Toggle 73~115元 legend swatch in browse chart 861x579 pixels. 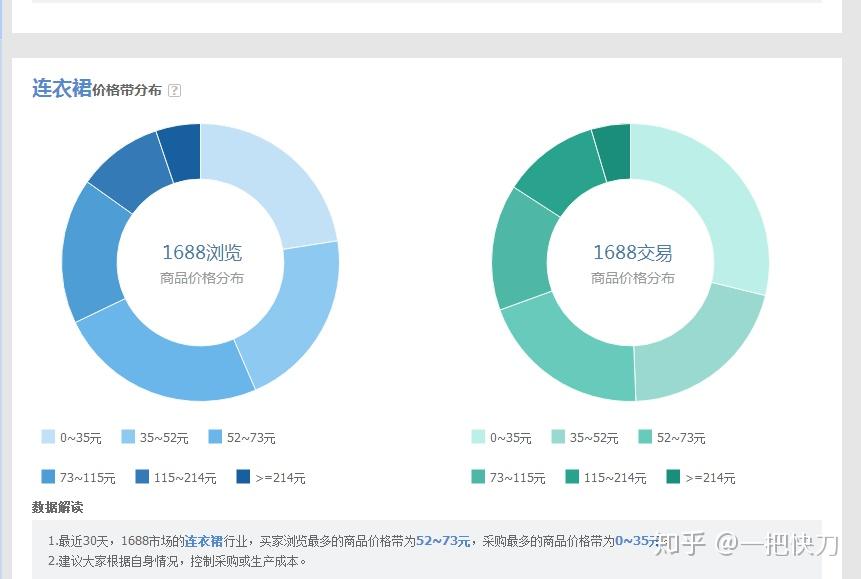click(48, 476)
